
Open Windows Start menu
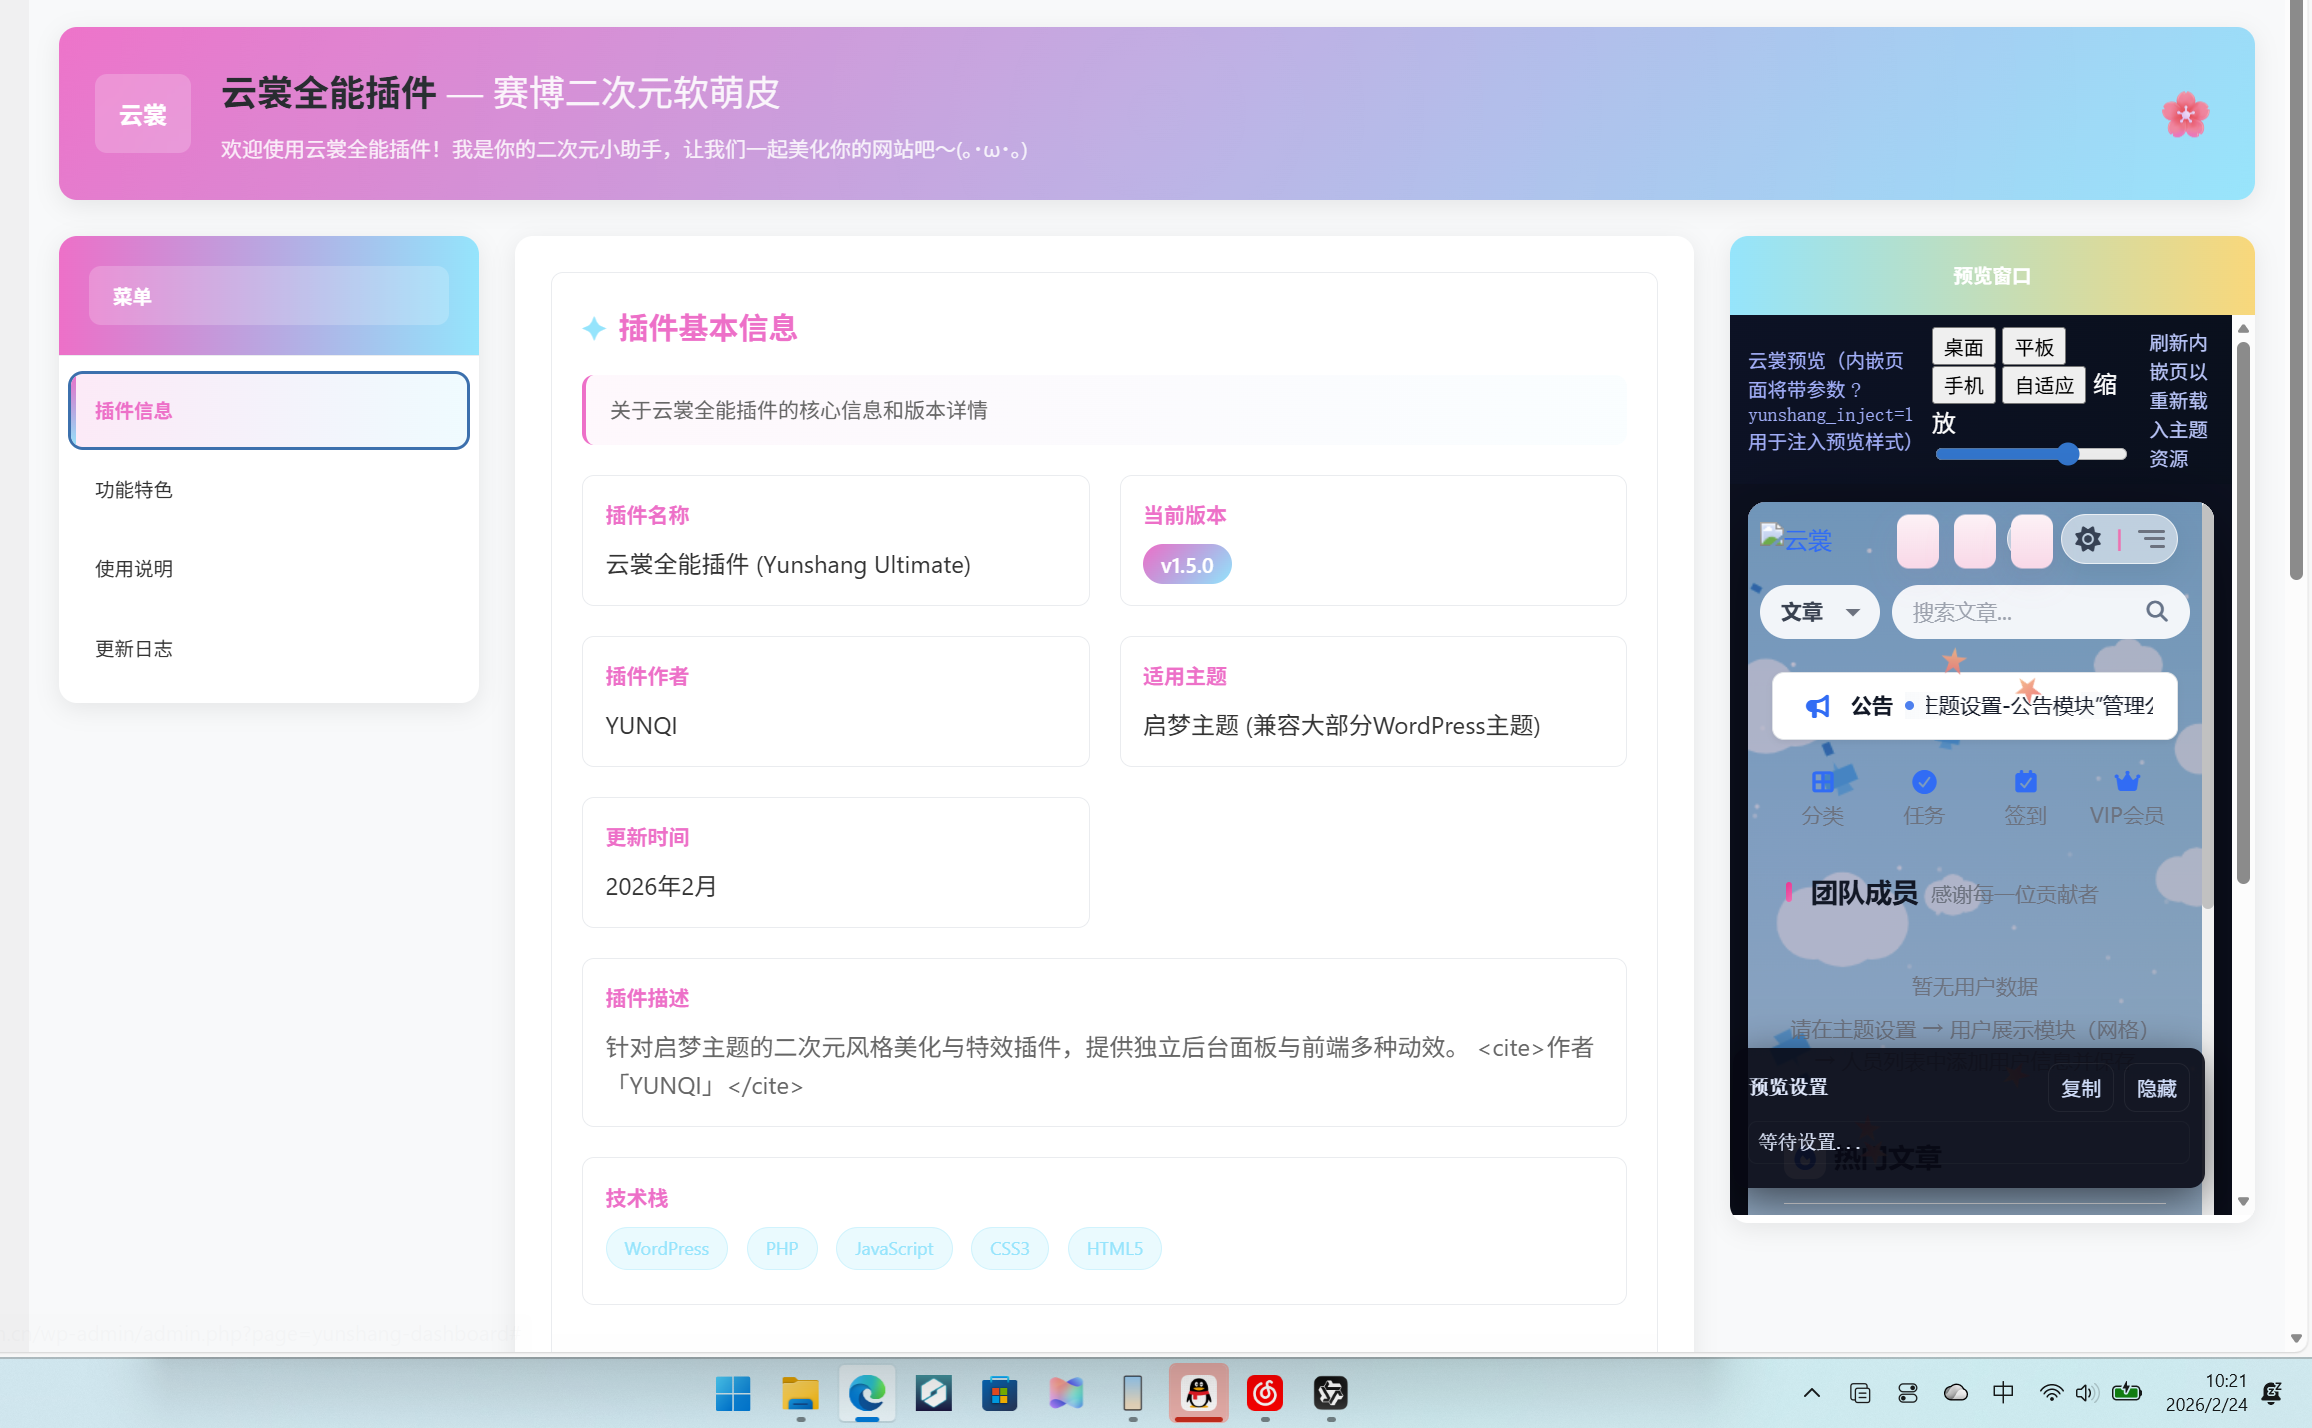[733, 1393]
